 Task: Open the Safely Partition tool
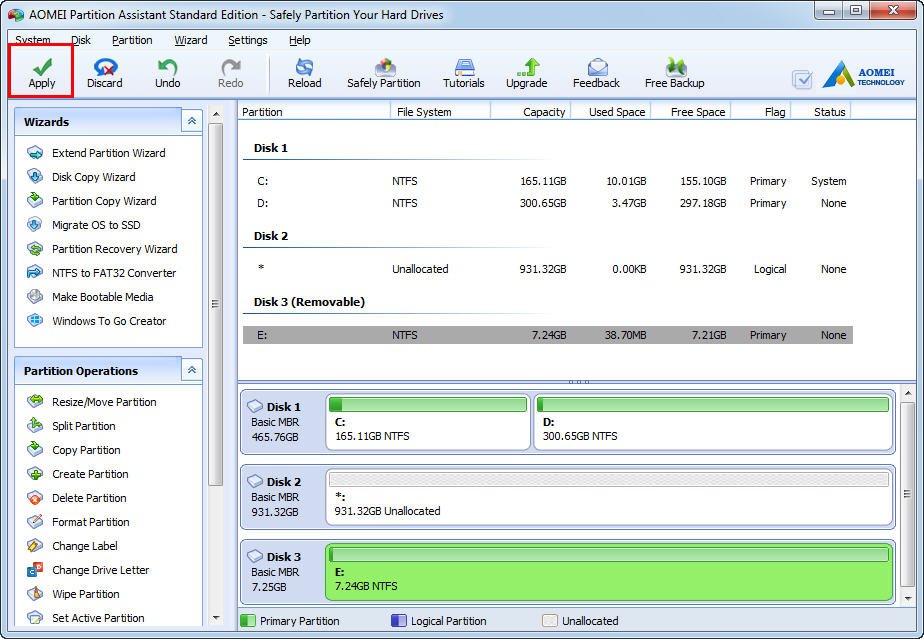coord(384,71)
